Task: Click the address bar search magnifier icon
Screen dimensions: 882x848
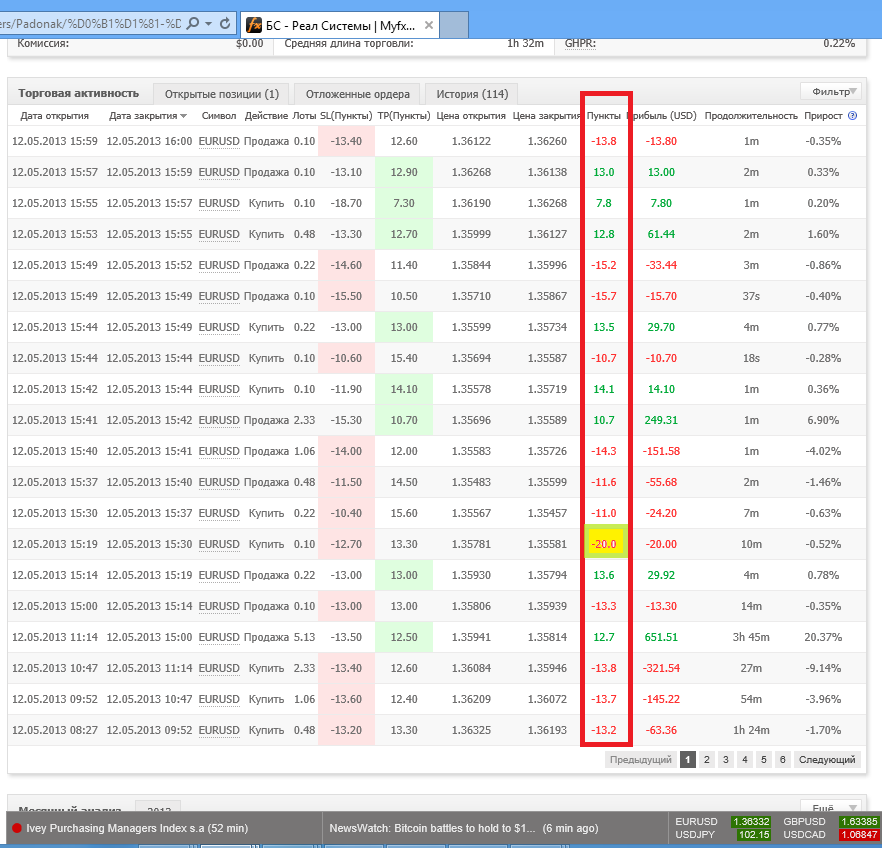Action: (x=192, y=24)
